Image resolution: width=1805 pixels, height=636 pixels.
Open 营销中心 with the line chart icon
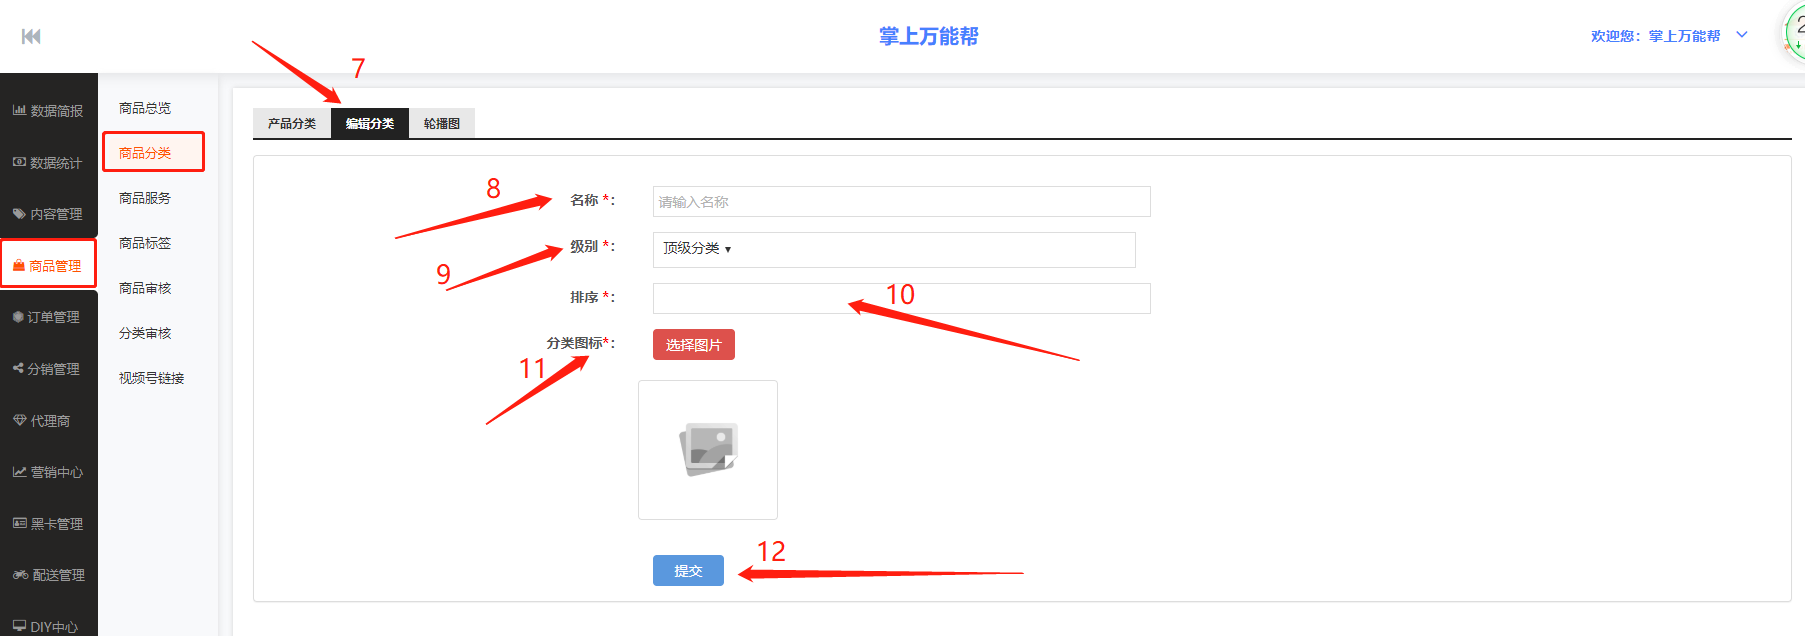(x=48, y=472)
